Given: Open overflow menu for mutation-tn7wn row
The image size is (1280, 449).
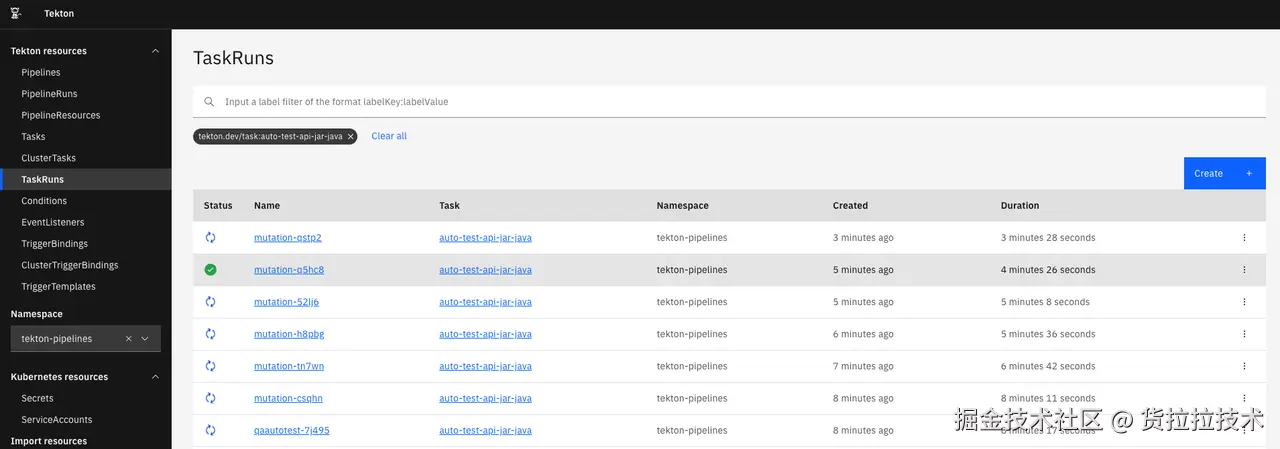Looking at the screenshot, I should (1244, 366).
